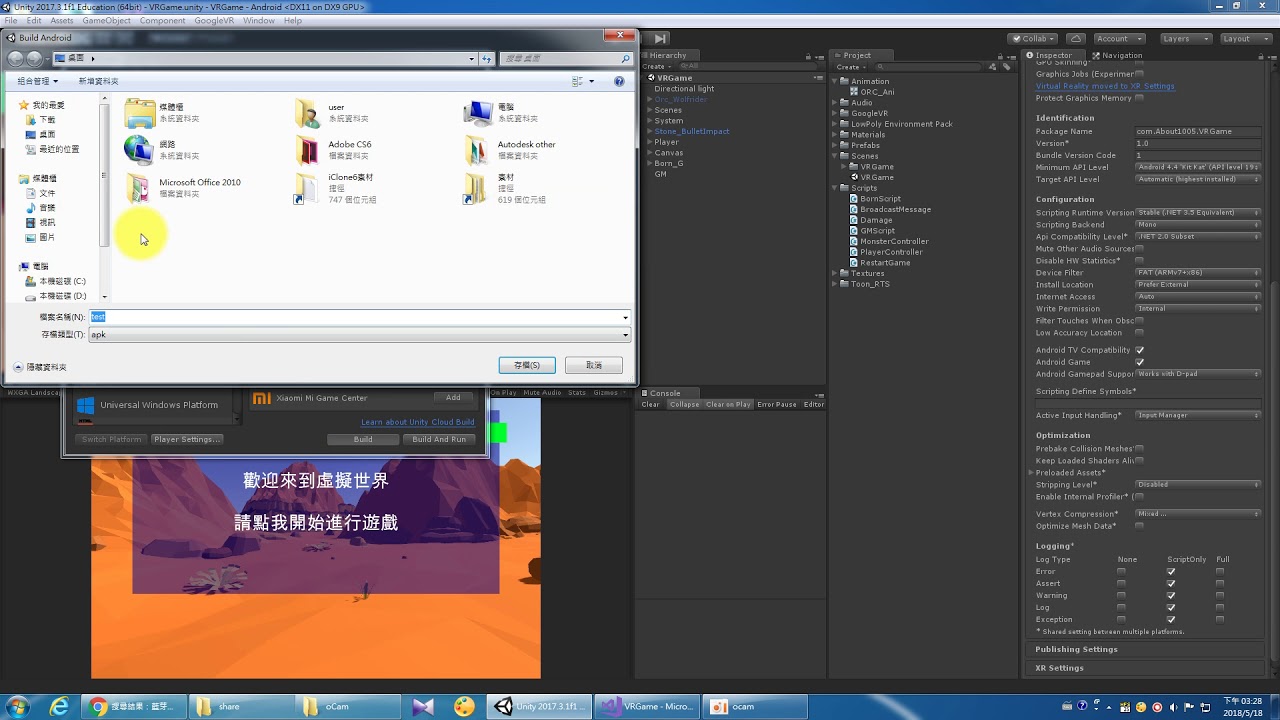Open the GoogleVR menu
1280x720 pixels.
pyautogui.click(x=214, y=20)
